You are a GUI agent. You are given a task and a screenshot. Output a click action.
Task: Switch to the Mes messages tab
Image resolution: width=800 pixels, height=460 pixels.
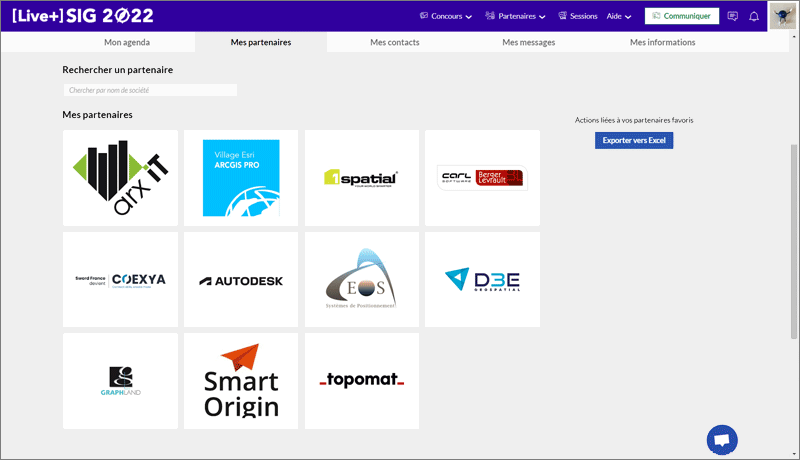[x=528, y=42]
